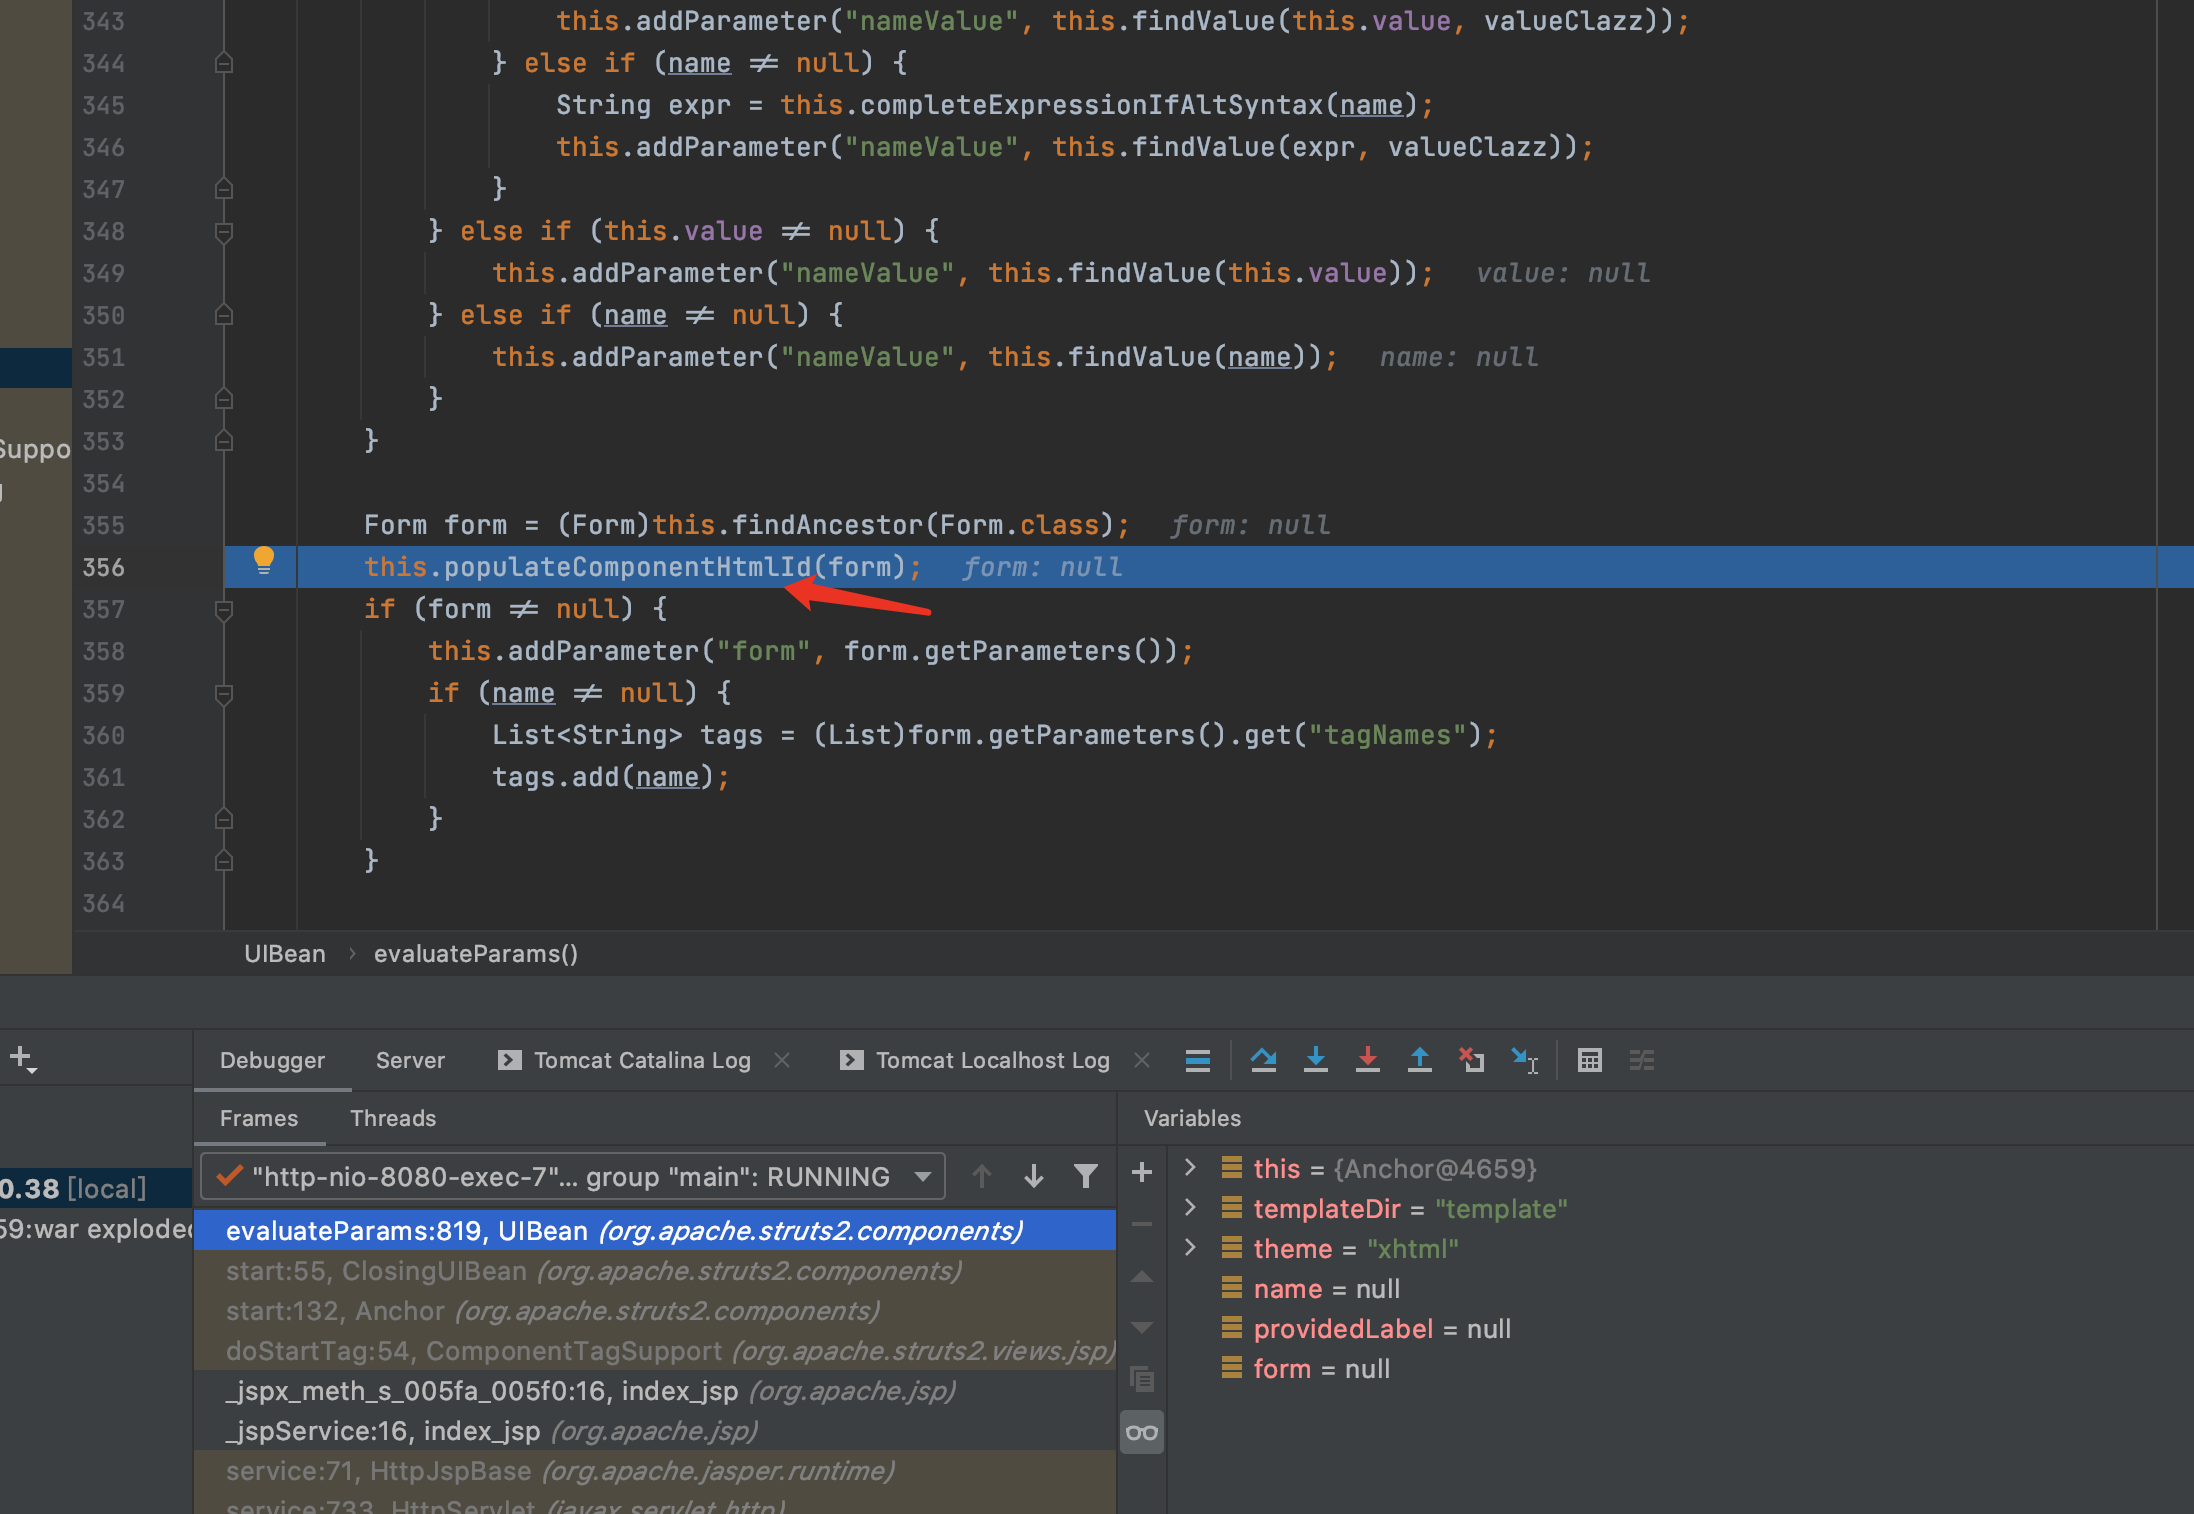This screenshot has height=1514, width=2194.
Task: Click the Run to Cursor icon
Action: coord(1525,1060)
